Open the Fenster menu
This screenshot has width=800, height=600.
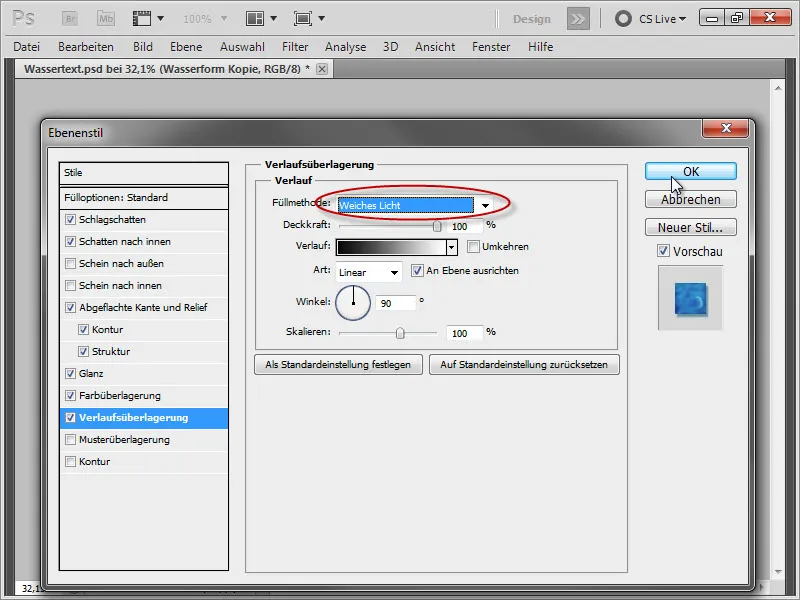[491, 47]
